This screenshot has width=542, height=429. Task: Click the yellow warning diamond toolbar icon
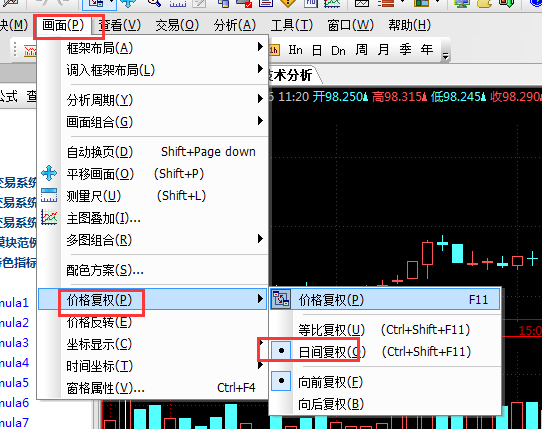point(288,3)
